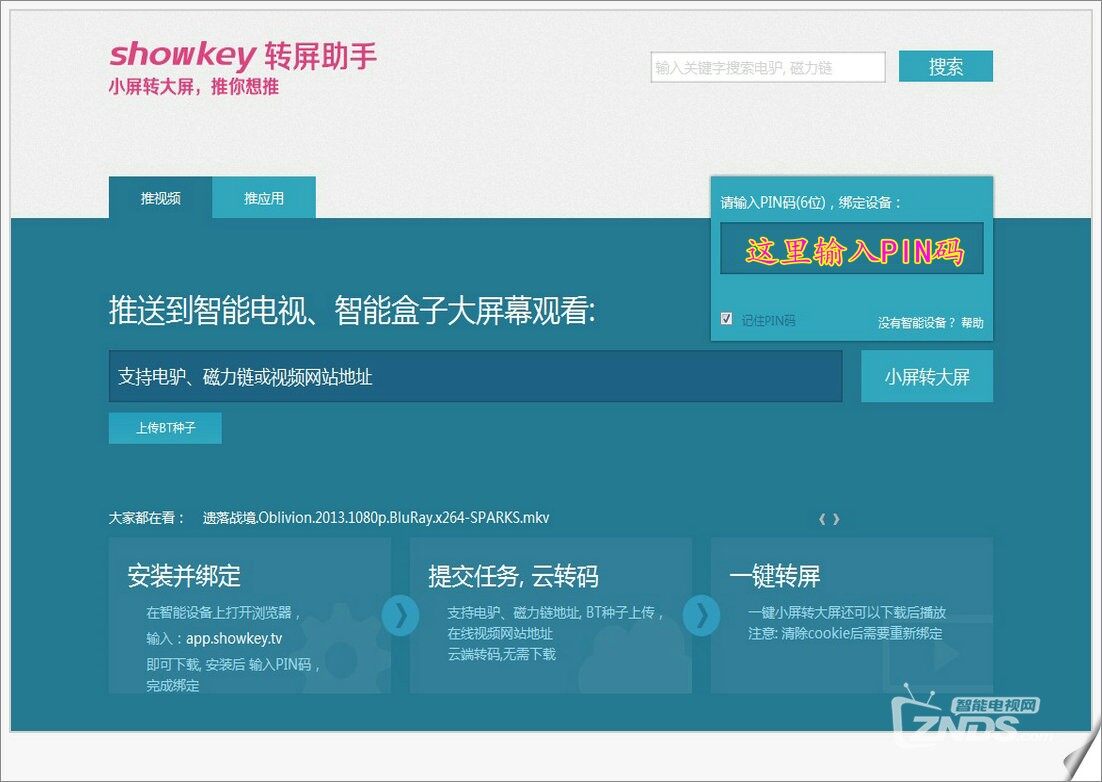Focus the keyword search box at top

tap(768, 67)
